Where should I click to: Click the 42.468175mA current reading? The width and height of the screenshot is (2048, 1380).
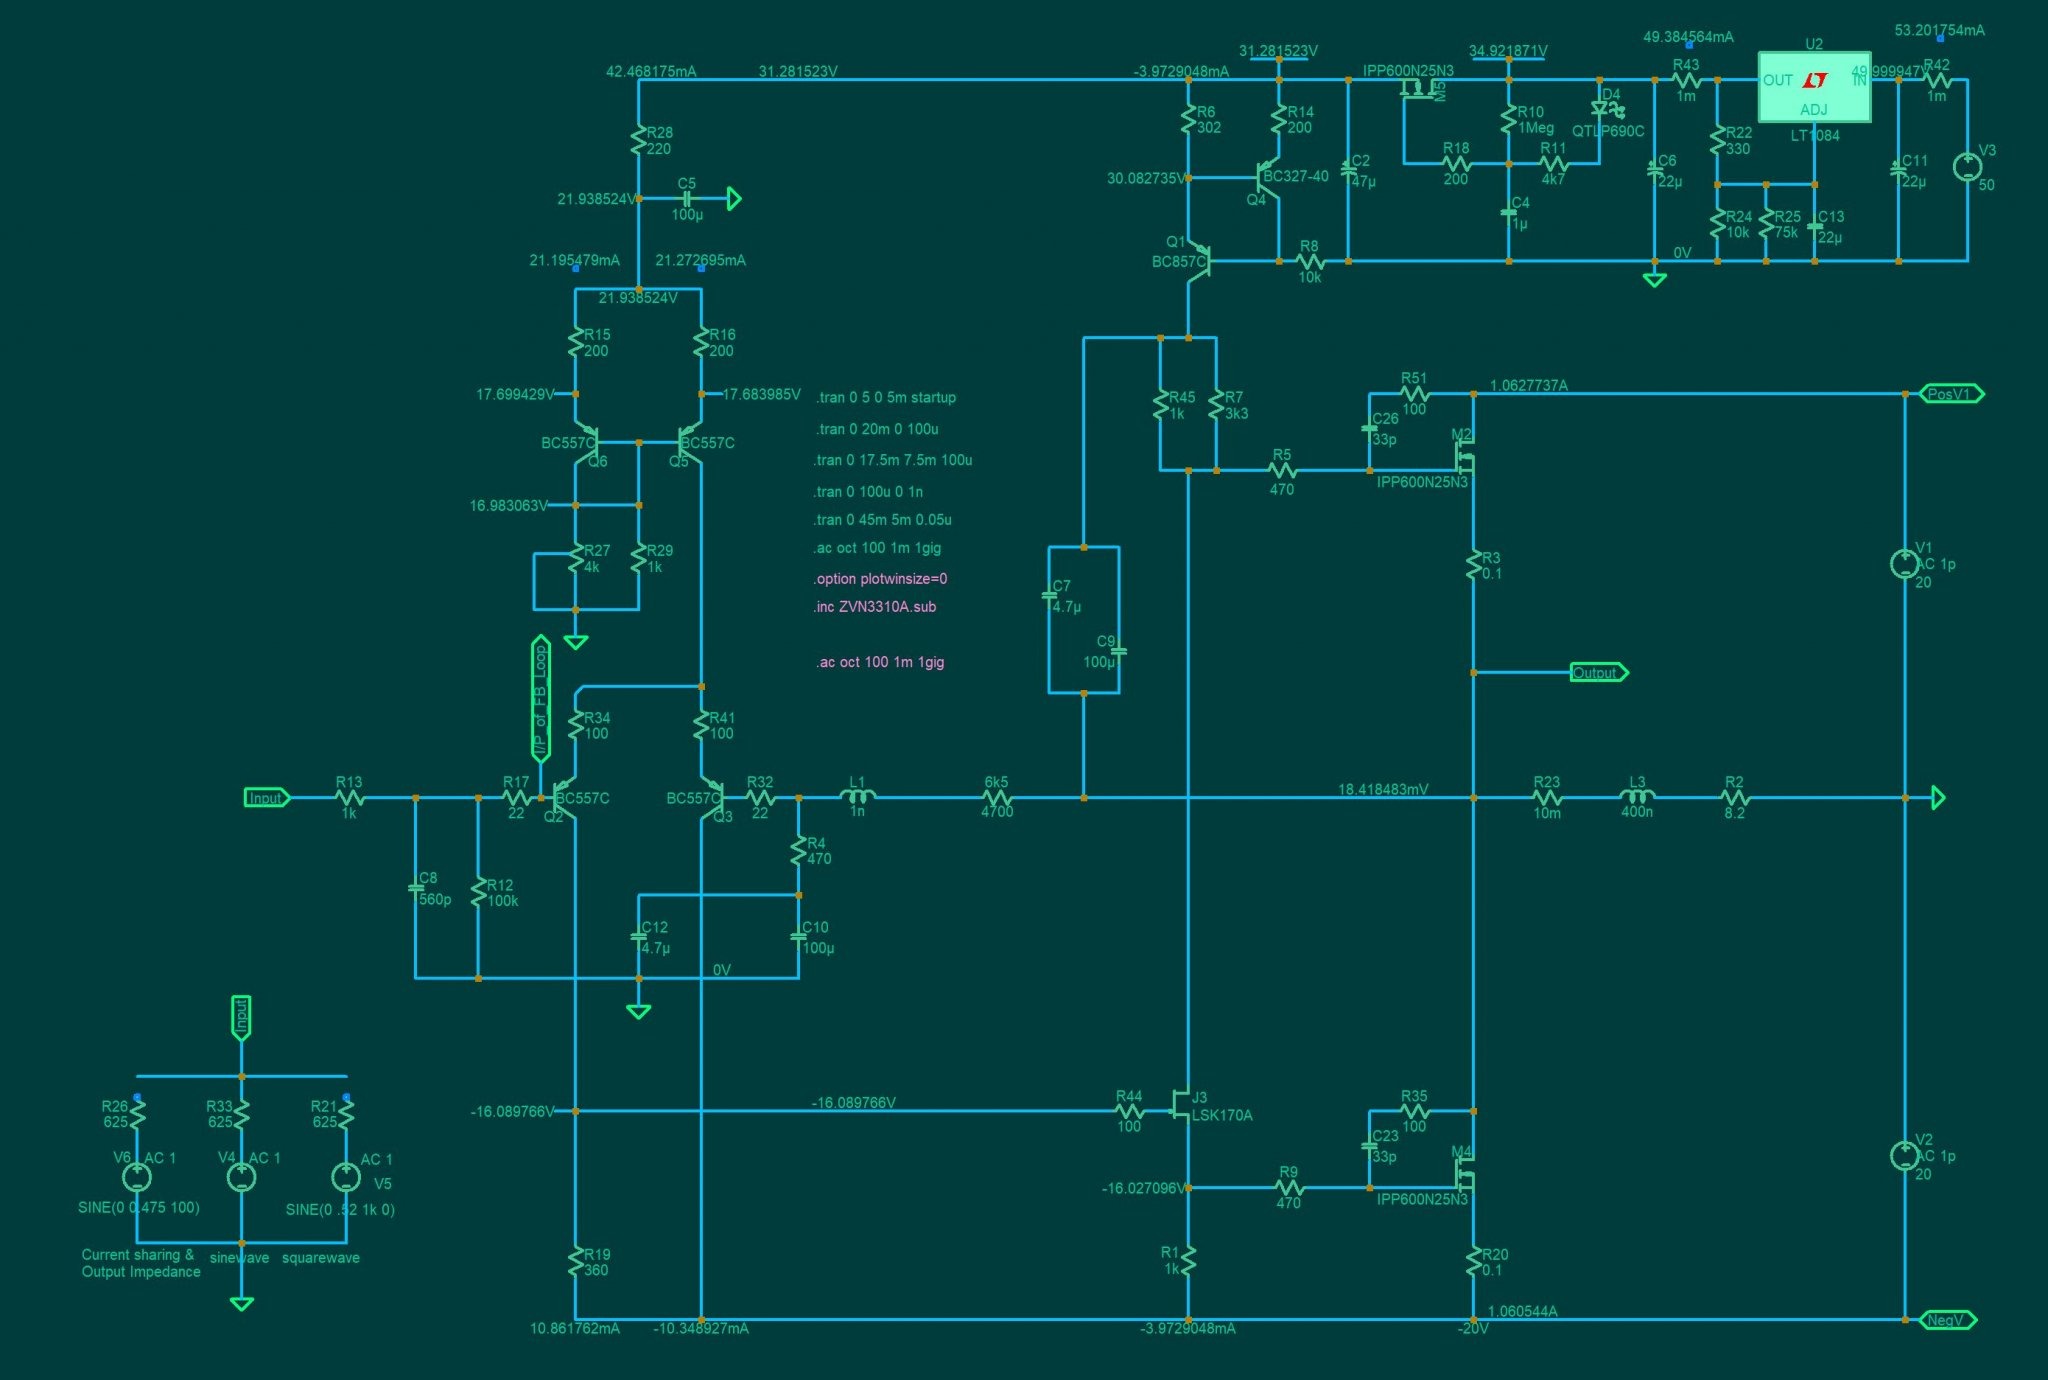[651, 71]
